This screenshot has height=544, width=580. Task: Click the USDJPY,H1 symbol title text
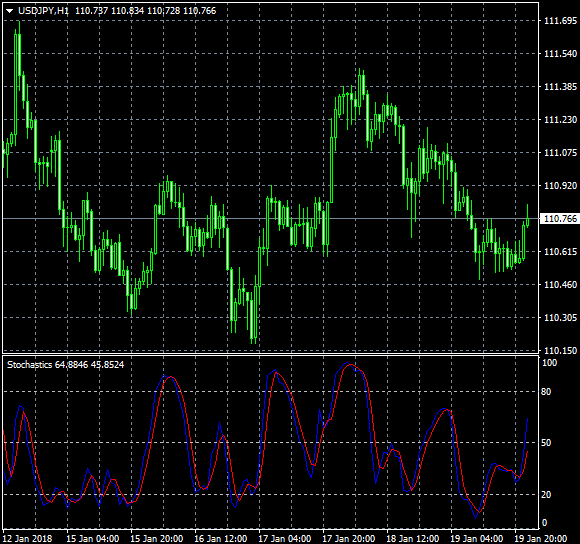pos(43,11)
